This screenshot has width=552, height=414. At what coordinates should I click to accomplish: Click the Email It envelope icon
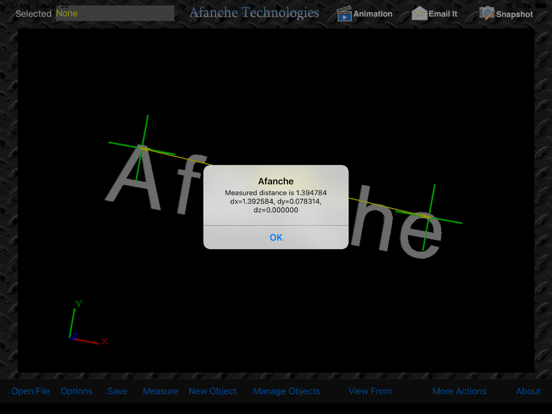[x=419, y=14]
